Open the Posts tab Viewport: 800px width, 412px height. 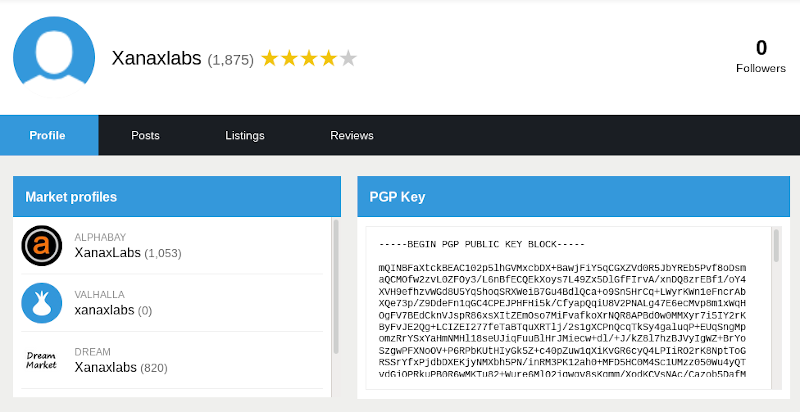point(145,135)
